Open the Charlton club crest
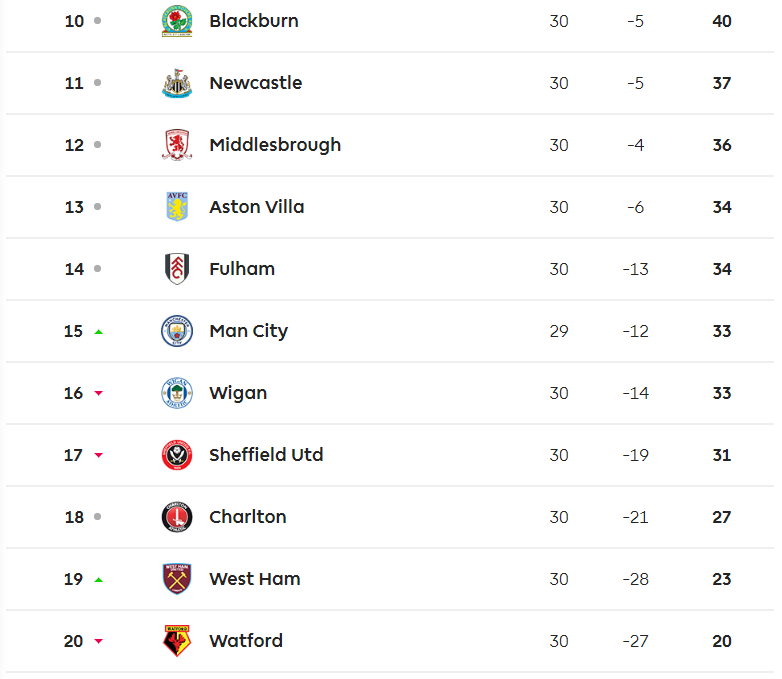The image size is (782, 679). 177,517
